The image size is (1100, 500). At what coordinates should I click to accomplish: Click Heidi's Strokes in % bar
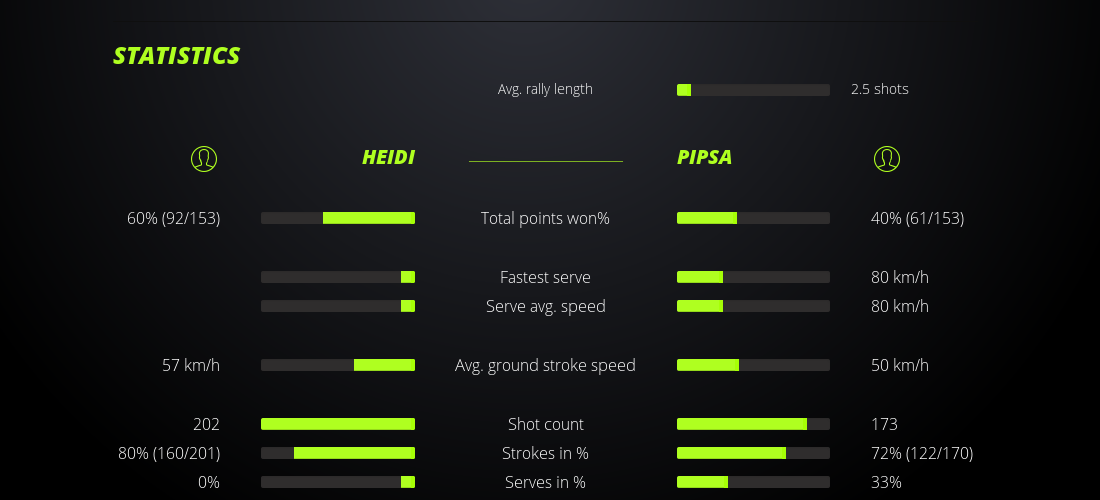coord(338,453)
